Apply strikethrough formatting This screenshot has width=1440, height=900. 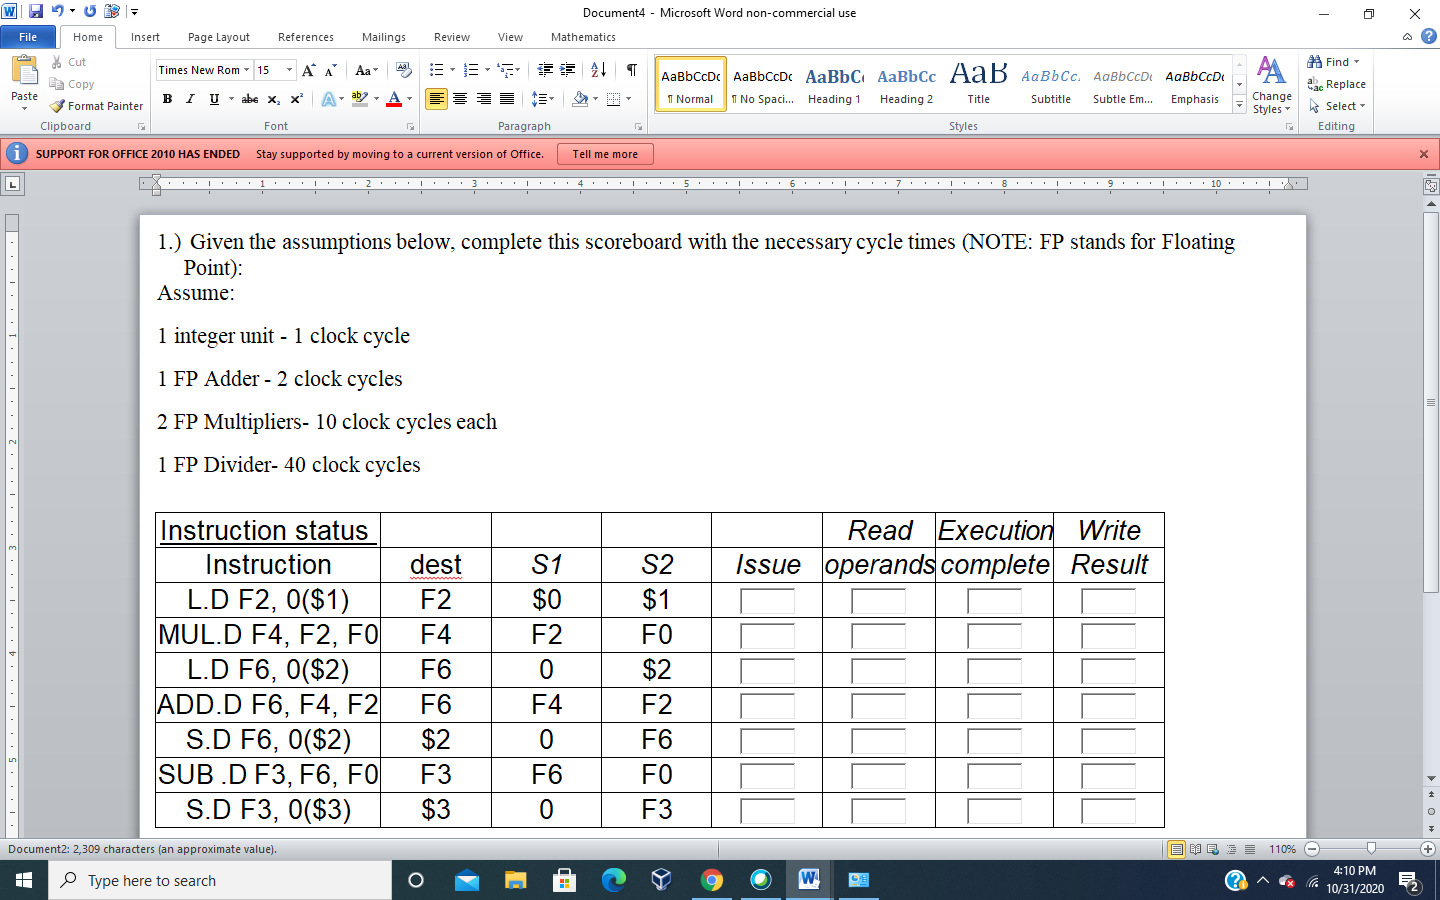pyautogui.click(x=250, y=99)
